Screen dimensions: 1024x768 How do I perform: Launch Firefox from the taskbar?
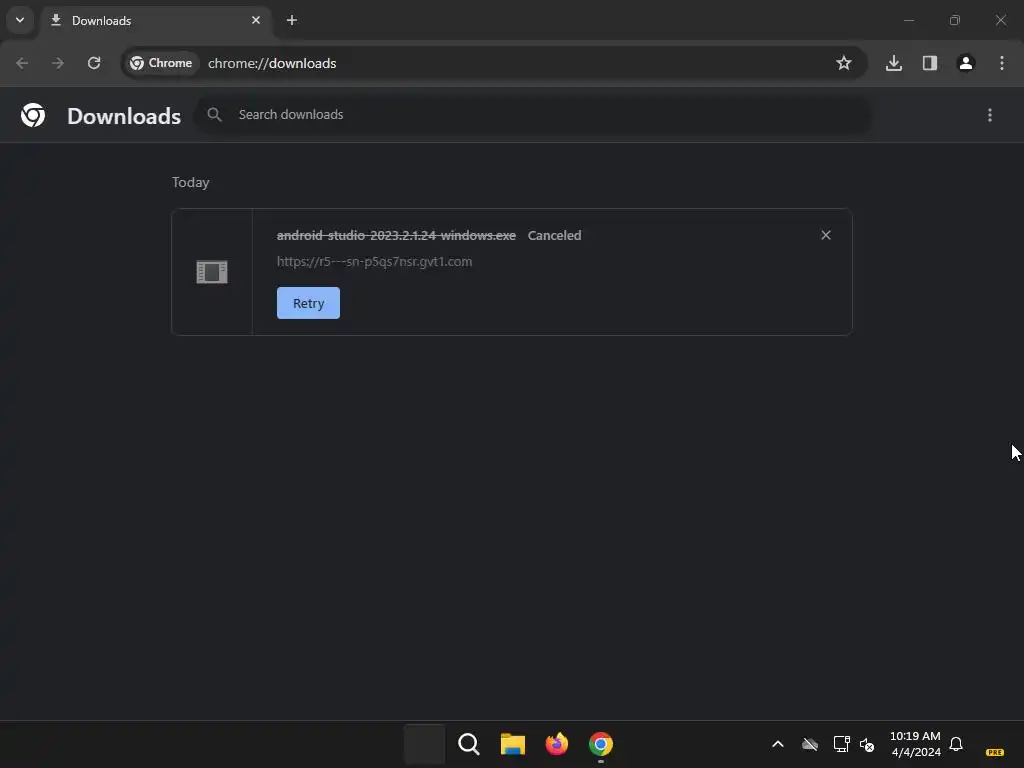[x=556, y=744]
